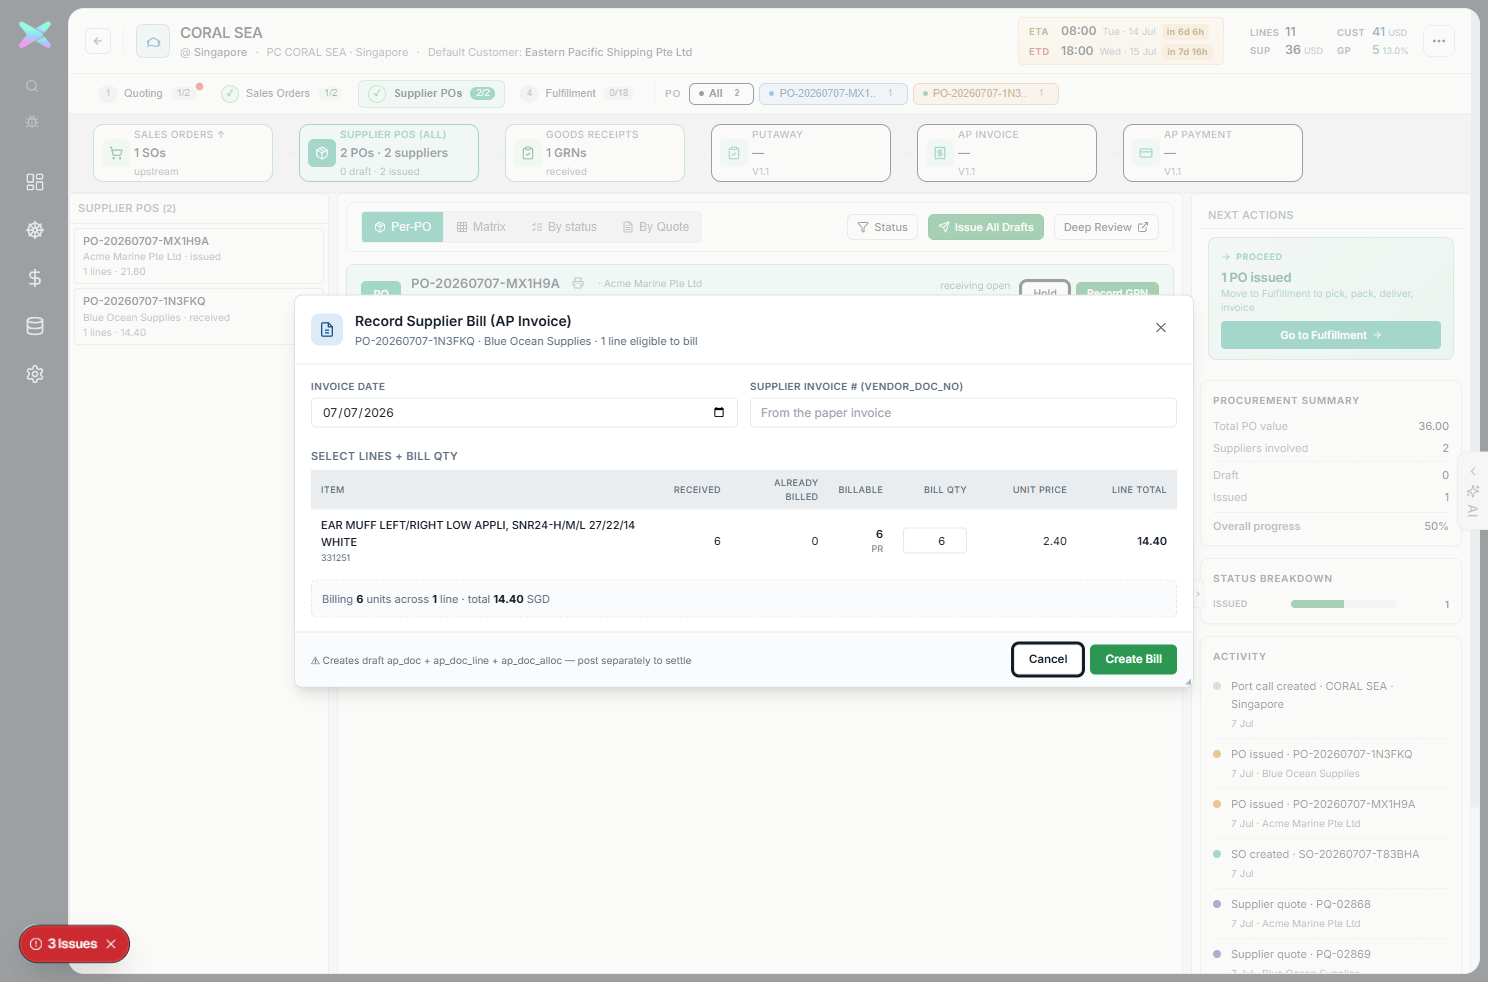The width and height of the screenshot is (1488, 982).
Task: Click the box icon in Supplier POs card
Action: [322, 153]
